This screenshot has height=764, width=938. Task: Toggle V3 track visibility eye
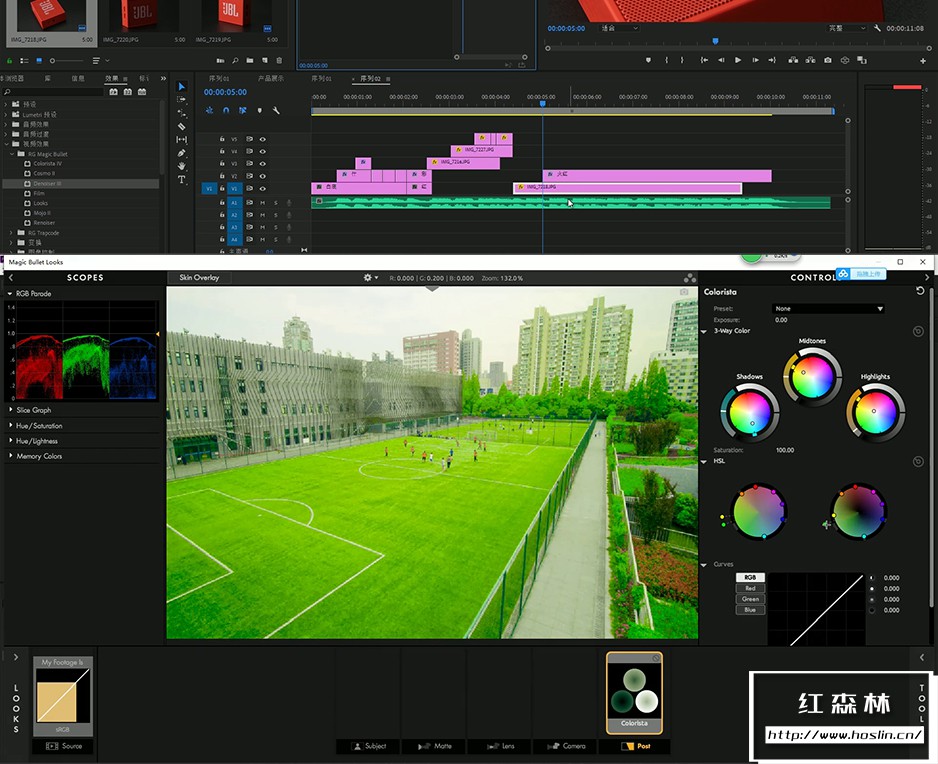coord(263,163)
